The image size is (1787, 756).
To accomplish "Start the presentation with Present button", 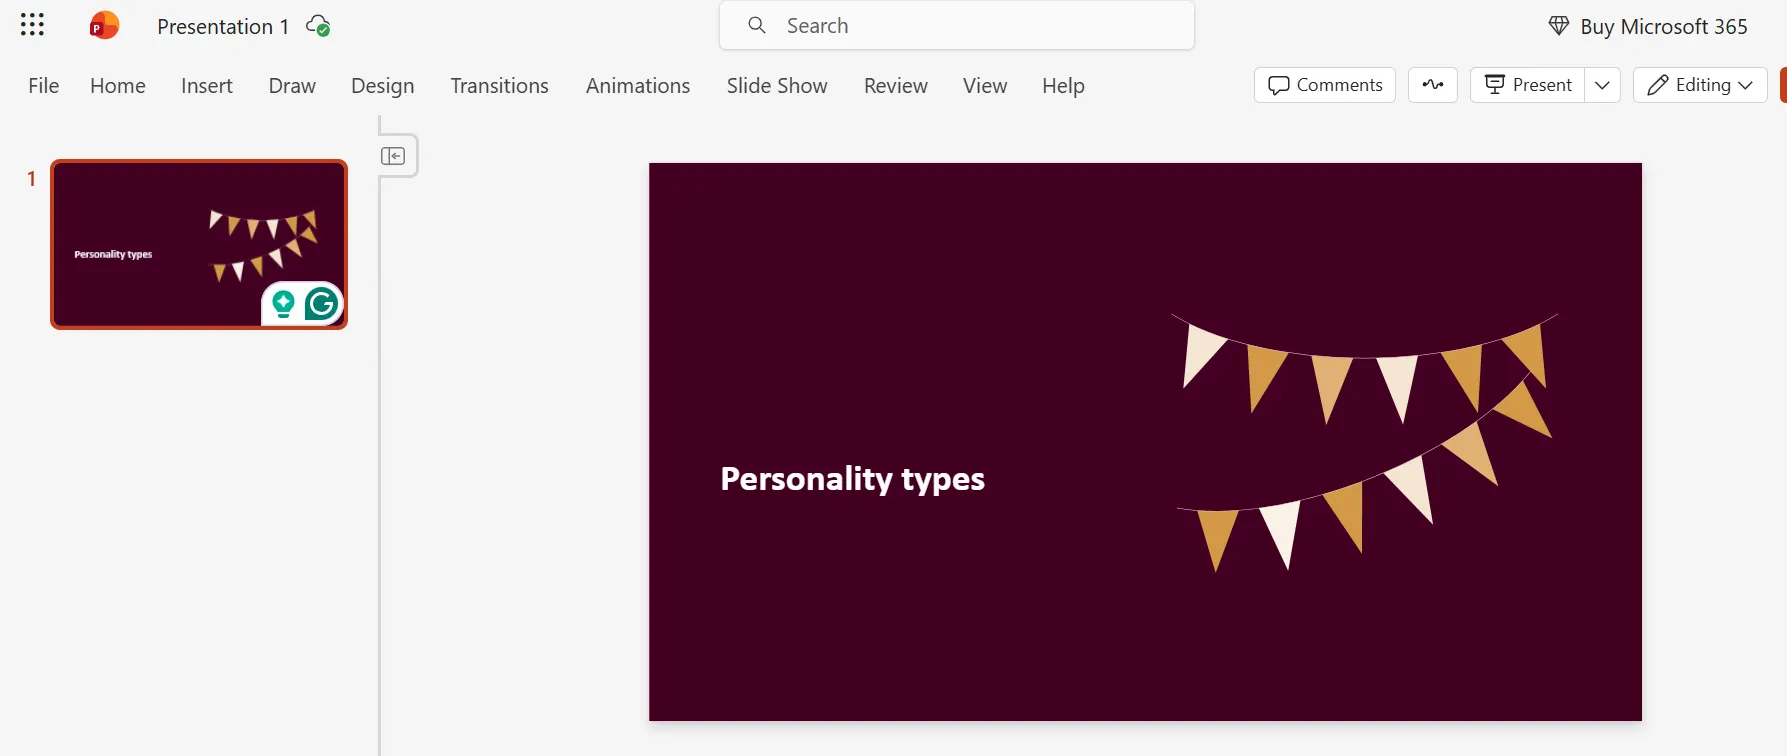I will tap(1527, 85).
